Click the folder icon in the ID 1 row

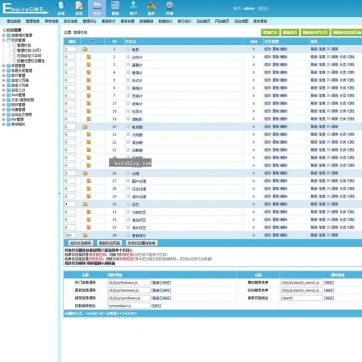click(85, 49)
